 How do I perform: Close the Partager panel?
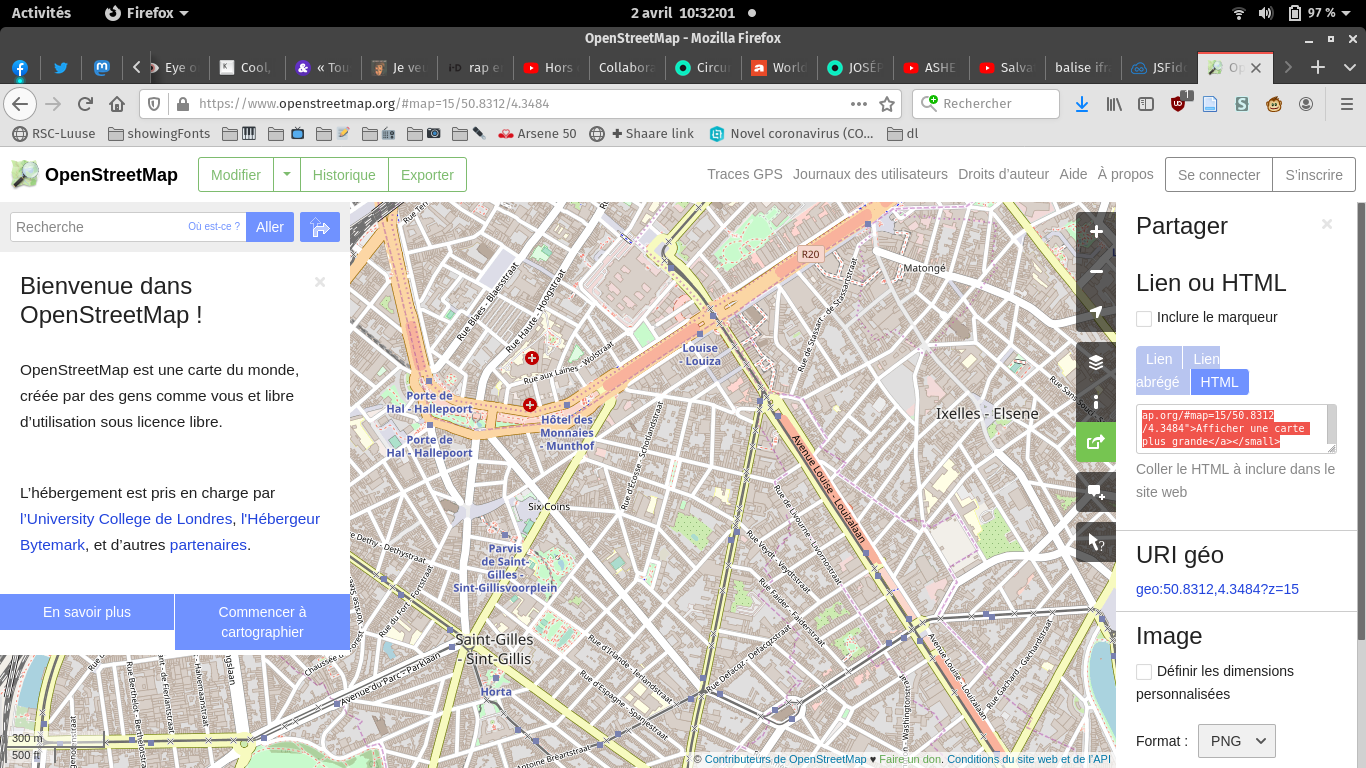pyautogui.click(x=1327, y=224)
